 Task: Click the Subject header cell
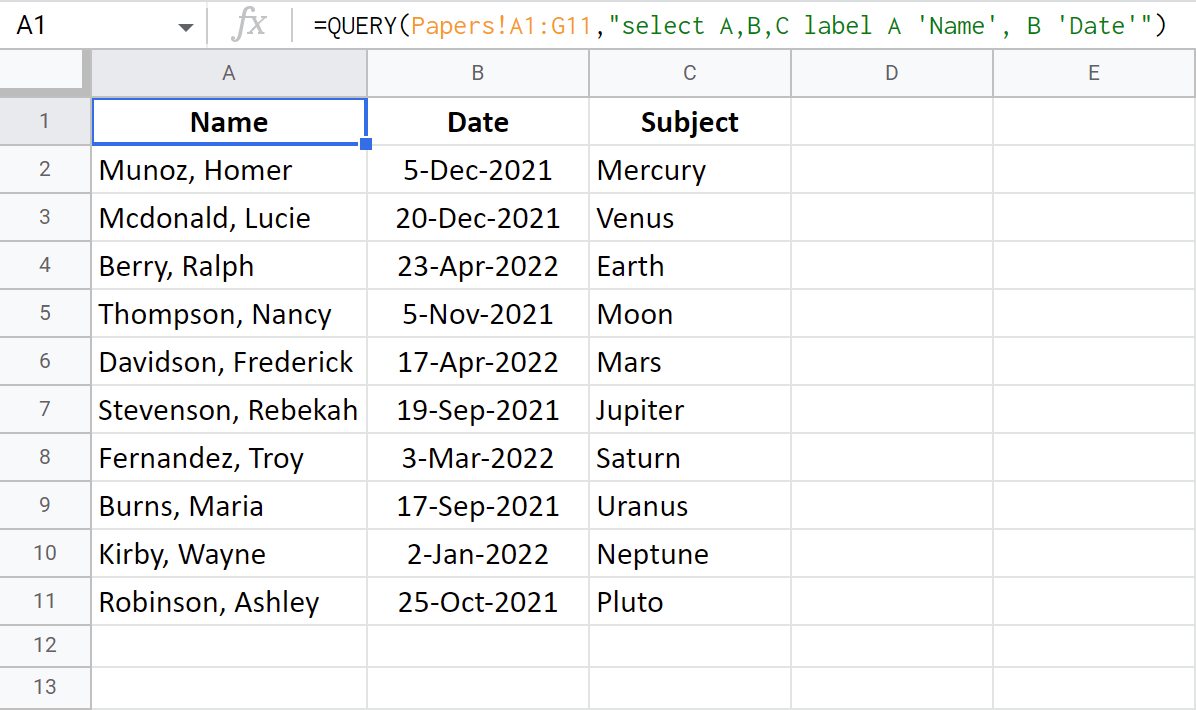pos(689,121)
